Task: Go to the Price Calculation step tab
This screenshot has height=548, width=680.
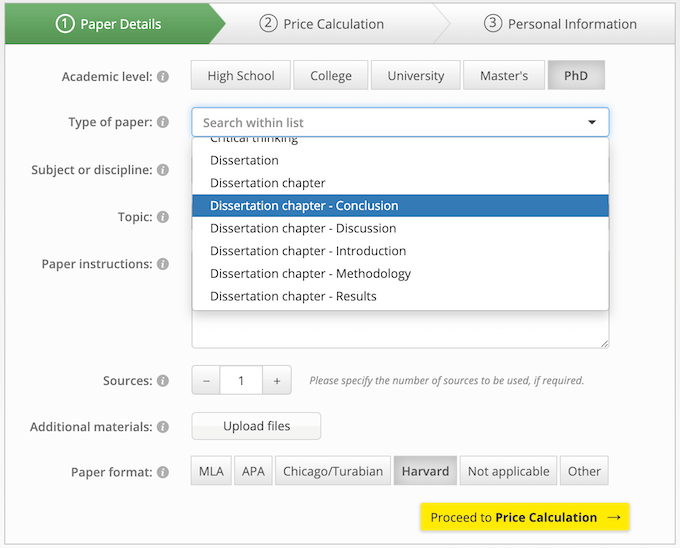Action: point(322,24)
